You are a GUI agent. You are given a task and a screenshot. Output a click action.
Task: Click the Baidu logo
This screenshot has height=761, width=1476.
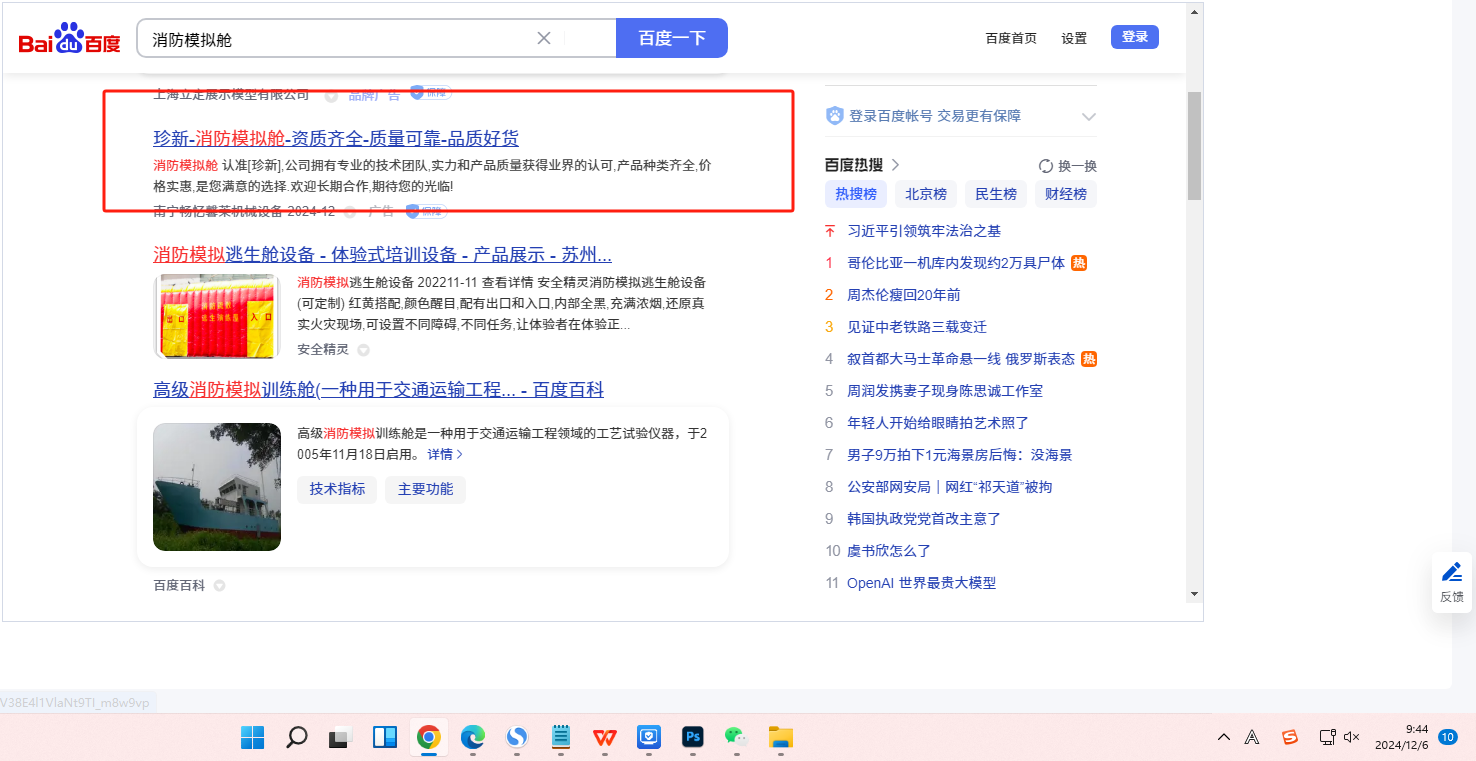tap(69, 39)
